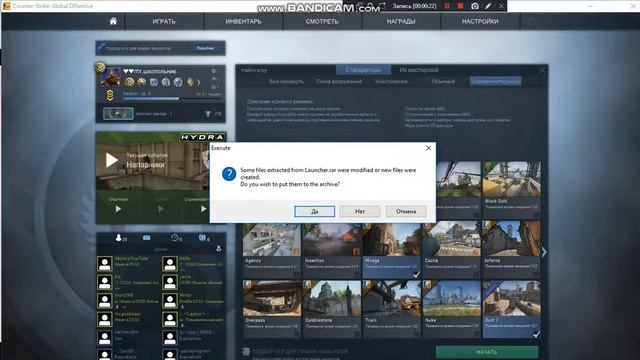Toggle the Cobblestone map selection

[332, 309]
